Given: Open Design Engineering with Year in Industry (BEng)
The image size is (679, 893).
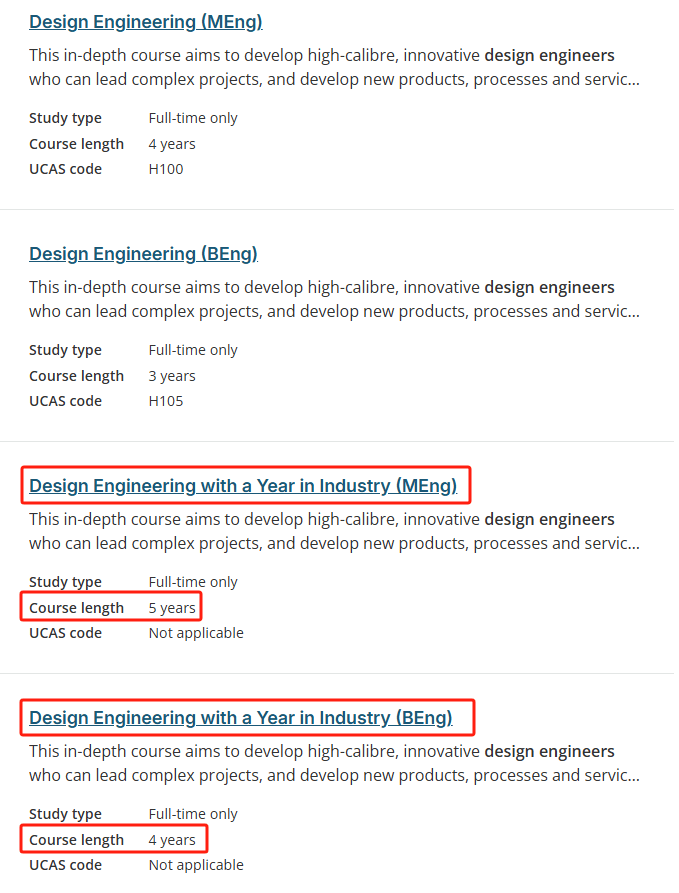Looking at the screenshot, I should pyautogui.click(x=240, y=718).
